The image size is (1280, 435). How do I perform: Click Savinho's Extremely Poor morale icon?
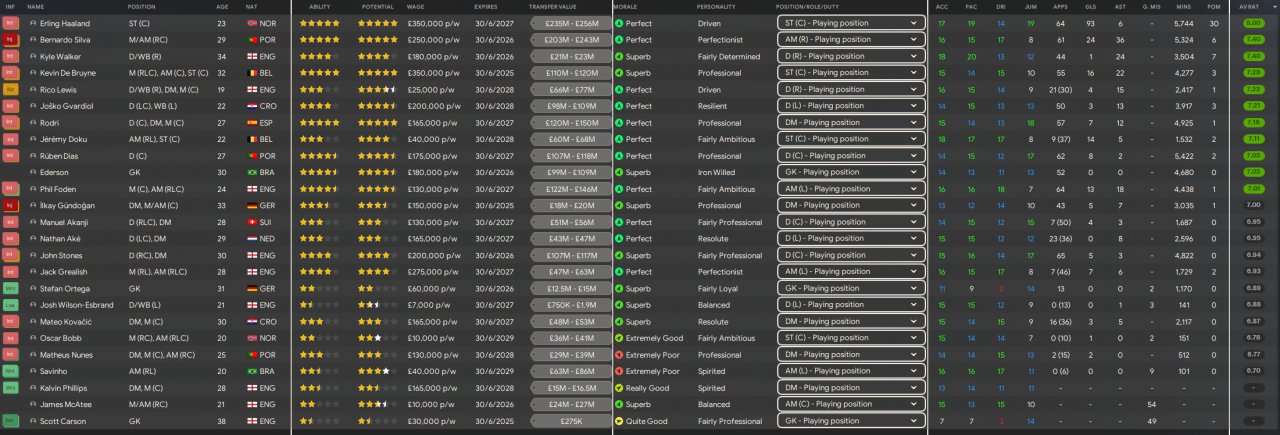tap(619, 371)
